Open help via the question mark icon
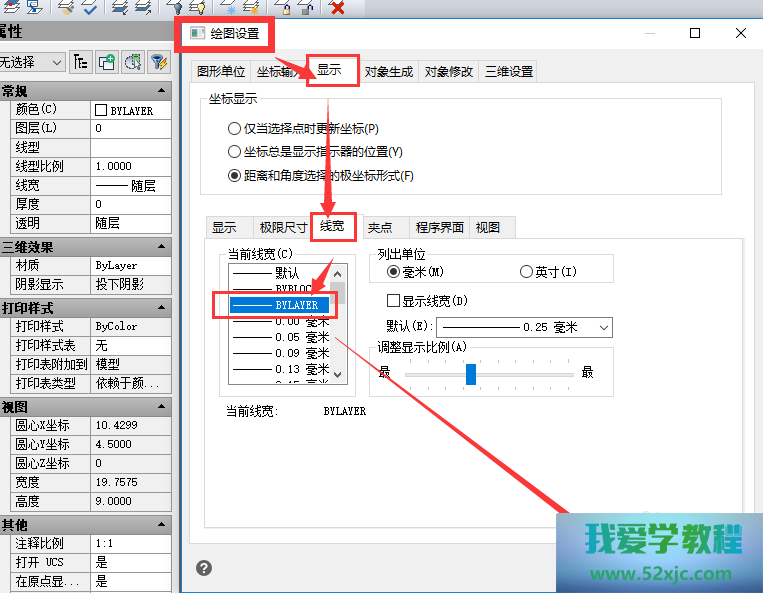The width and height of the screenshot is (763, 593). coord(204,568)
